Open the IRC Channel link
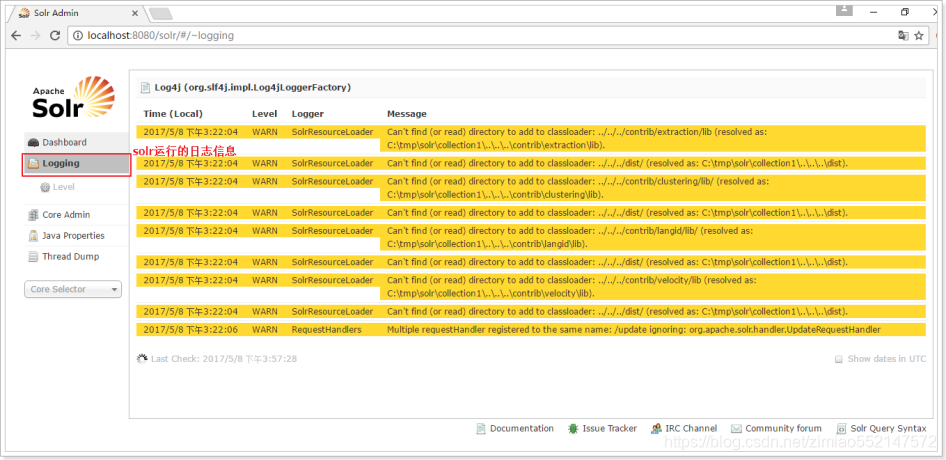946x460 pixels. [x=691, y=429]
